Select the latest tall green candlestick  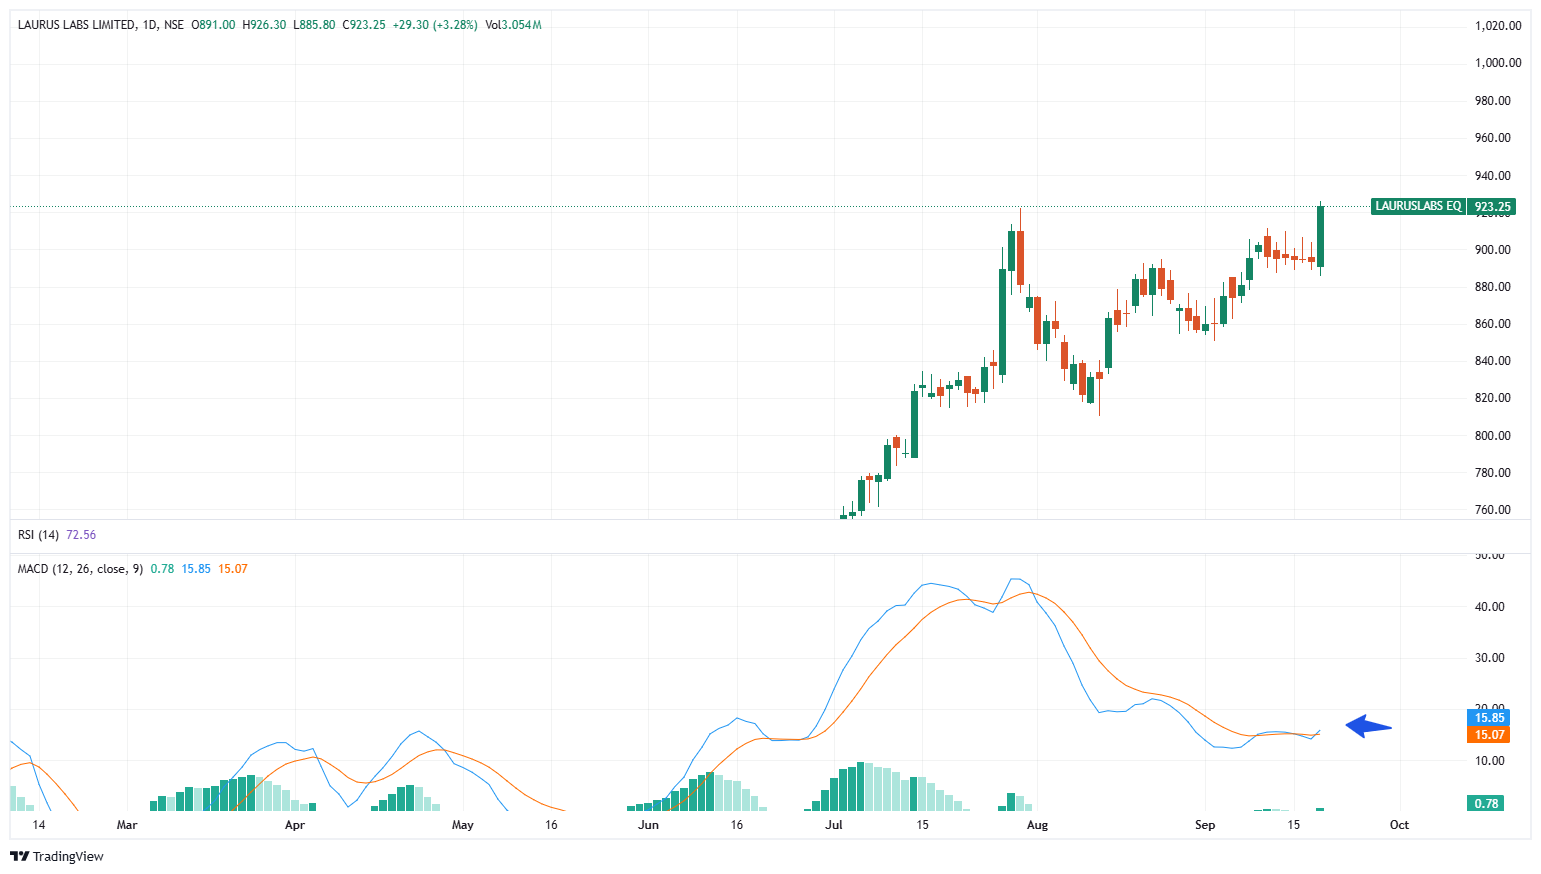pos(1321,237)
